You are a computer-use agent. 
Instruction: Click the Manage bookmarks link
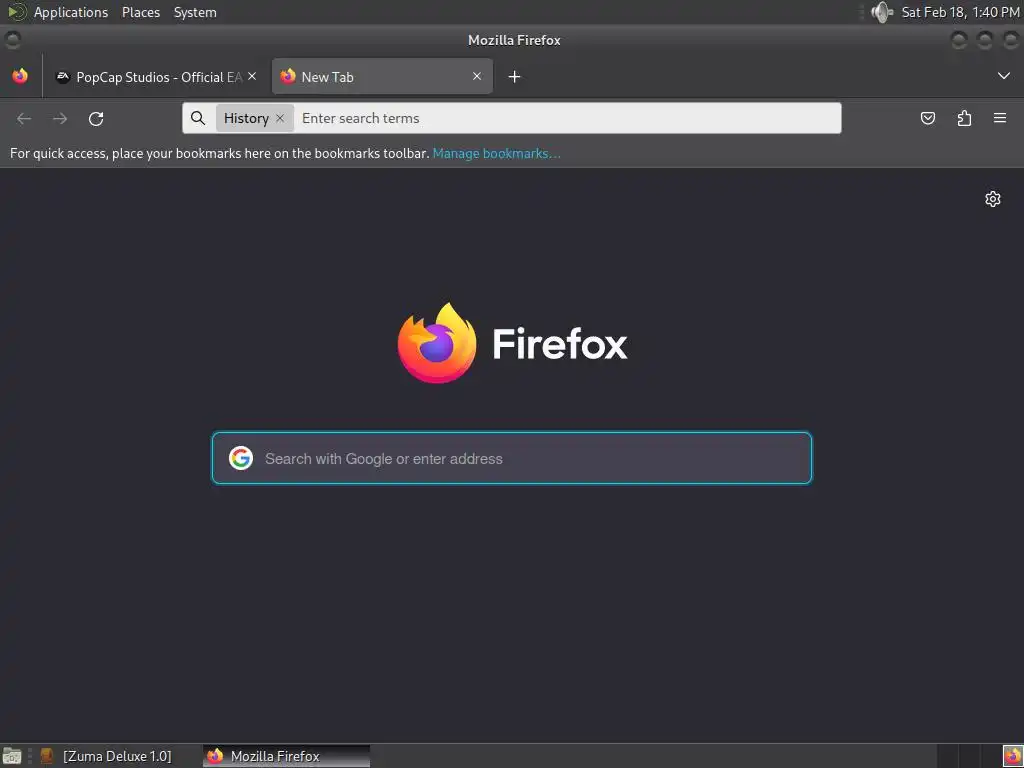click(496, 153)
